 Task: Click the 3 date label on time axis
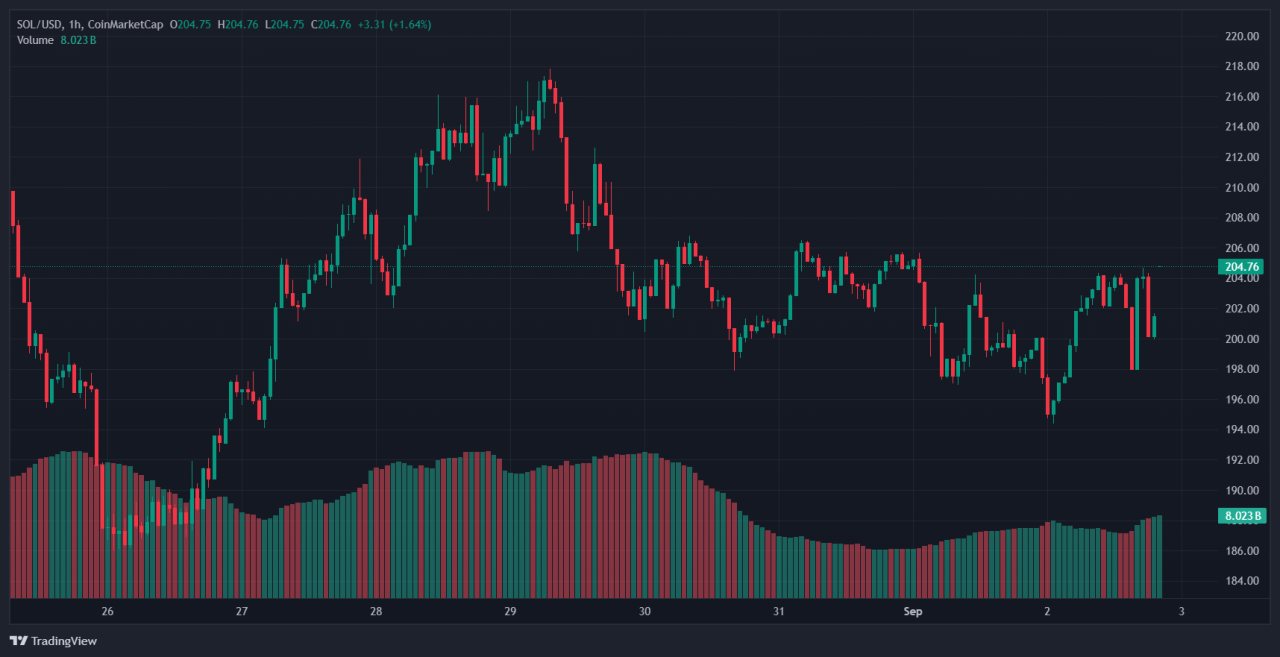point(1181,610)
